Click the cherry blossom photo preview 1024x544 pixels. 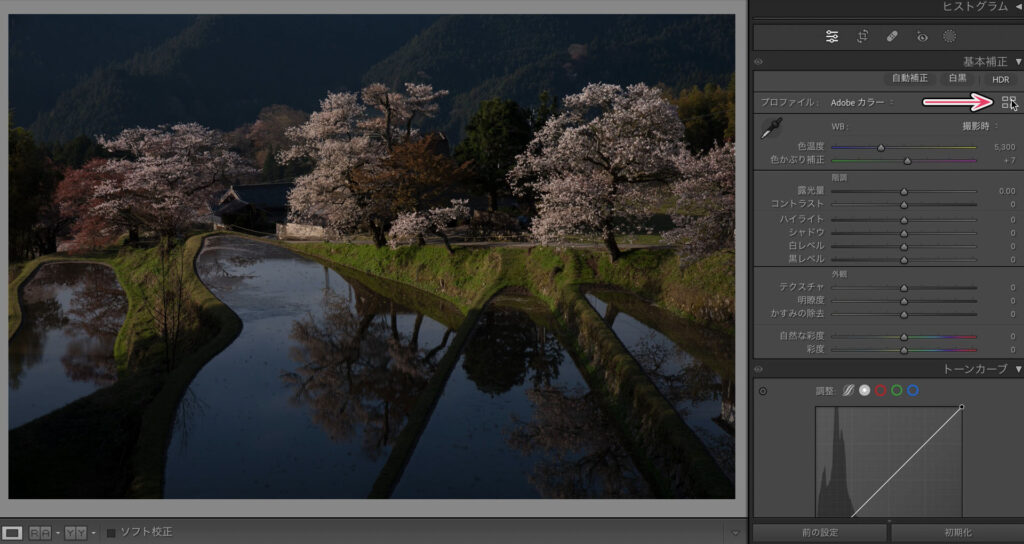(x=371, y=256)
